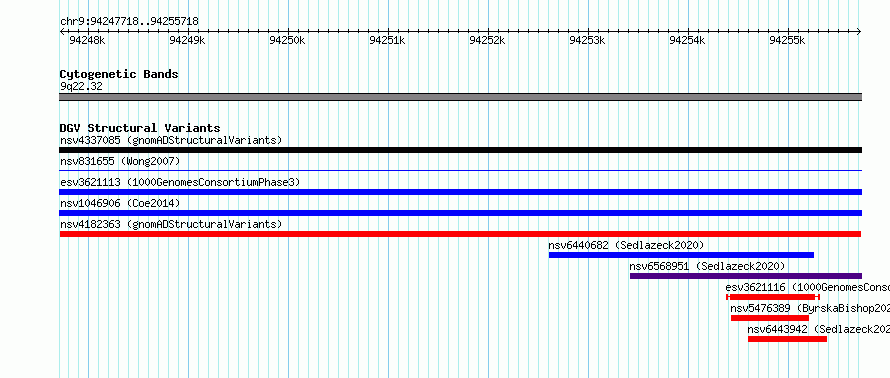
Task: Open the nsv6443942 (Sedlazeck) label
Action: (818, 329)
